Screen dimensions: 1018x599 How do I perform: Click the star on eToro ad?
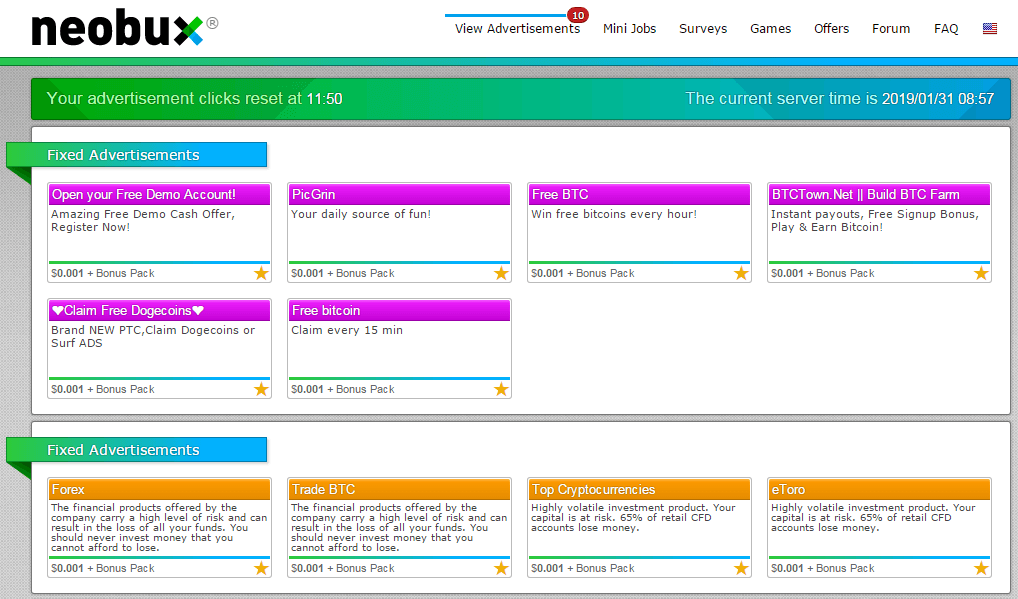tap(981, 568)
